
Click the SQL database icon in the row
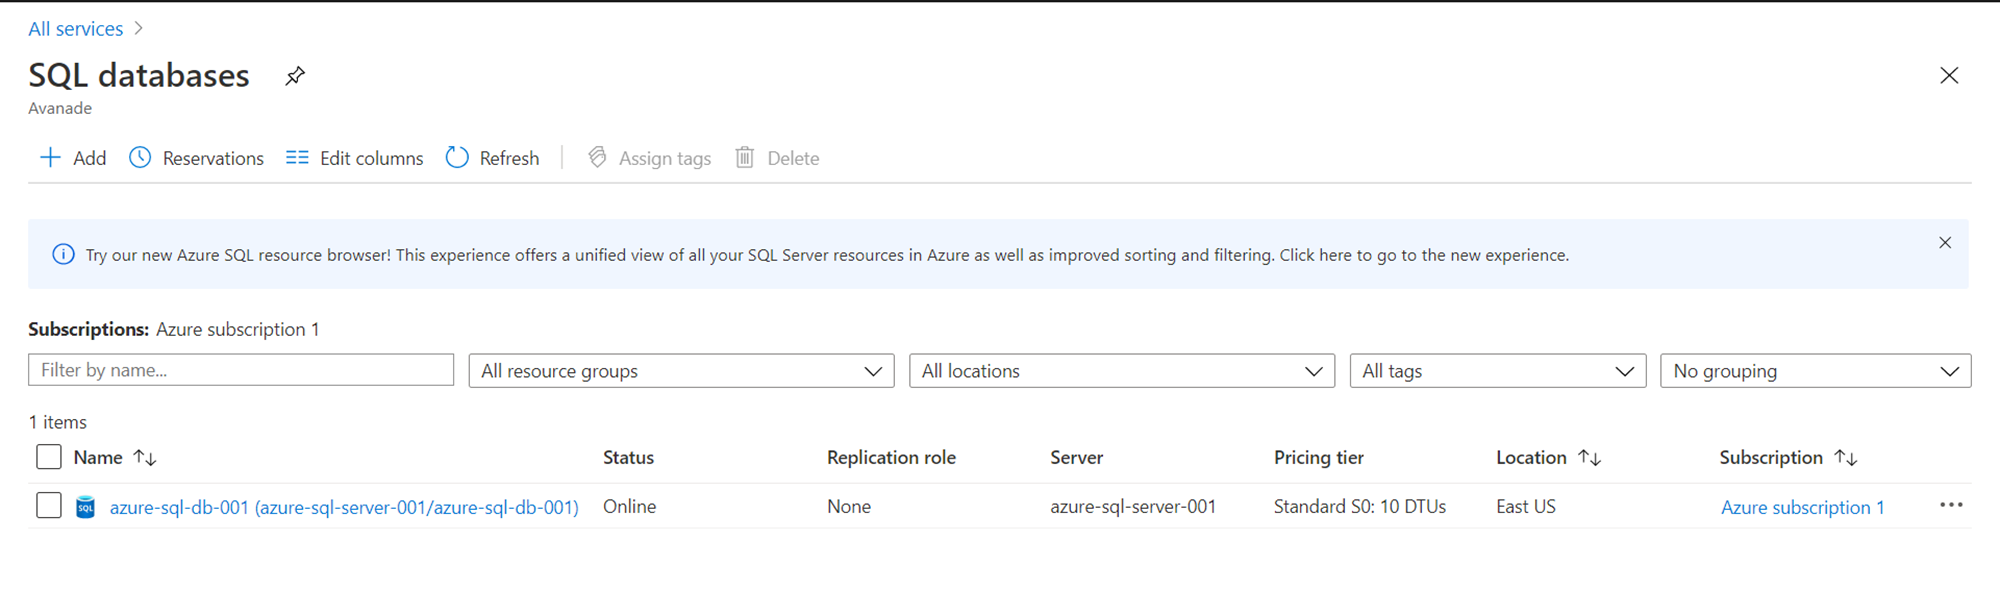pyautogui.click(x=86, y=507)
